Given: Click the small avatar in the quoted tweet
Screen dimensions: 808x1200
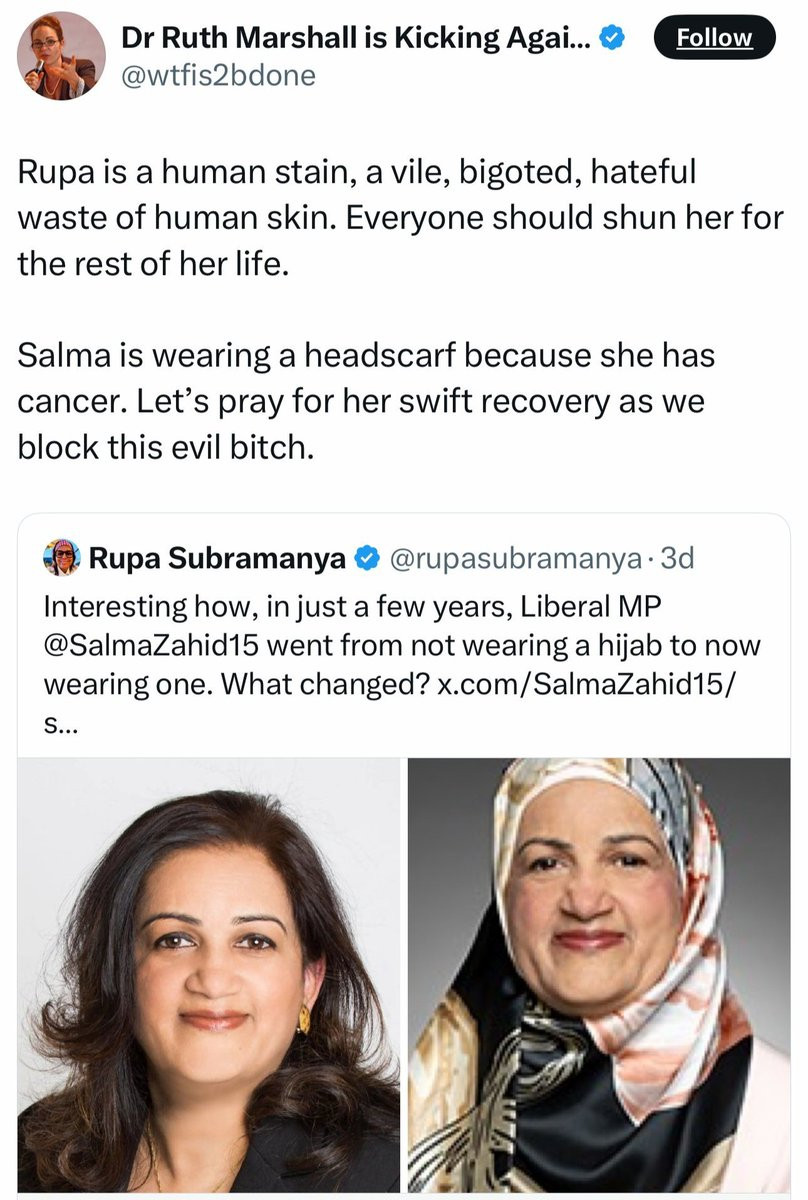Looking at the screenshot, I should (63, 558).
